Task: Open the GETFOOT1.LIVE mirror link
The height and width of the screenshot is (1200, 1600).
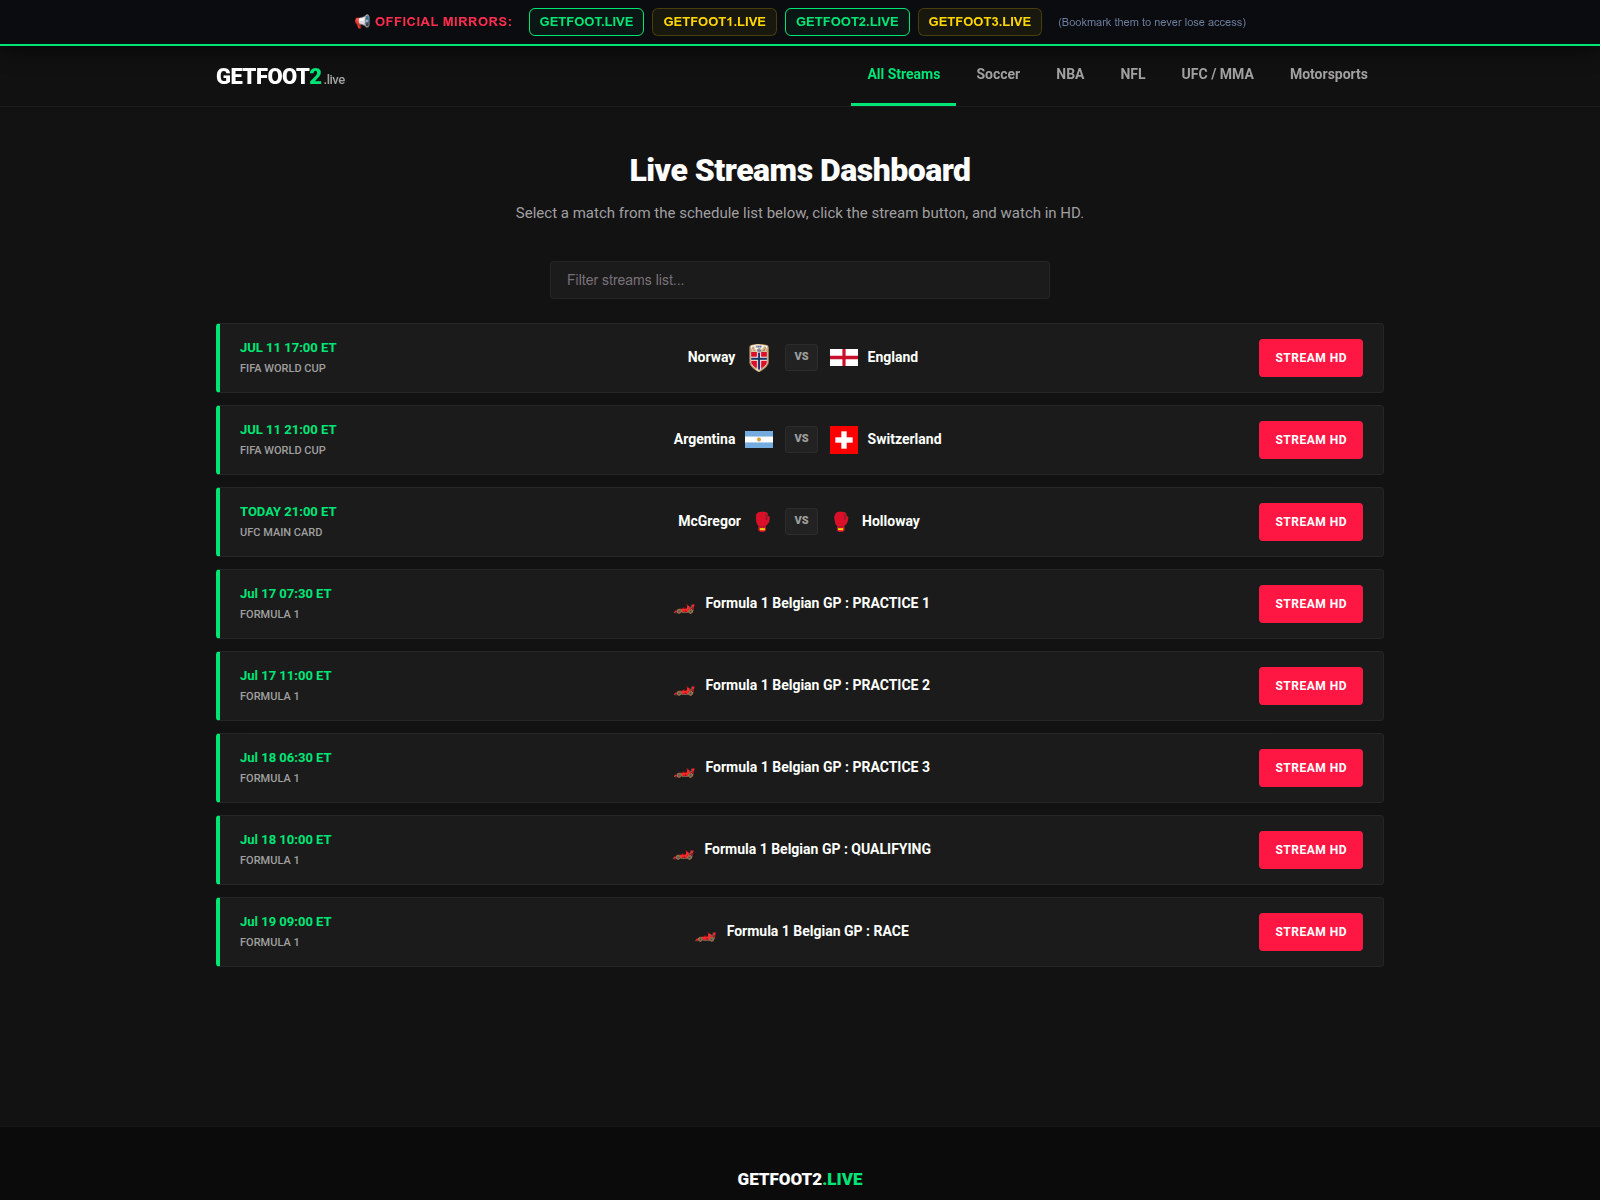Action: (x=714, y=22)
